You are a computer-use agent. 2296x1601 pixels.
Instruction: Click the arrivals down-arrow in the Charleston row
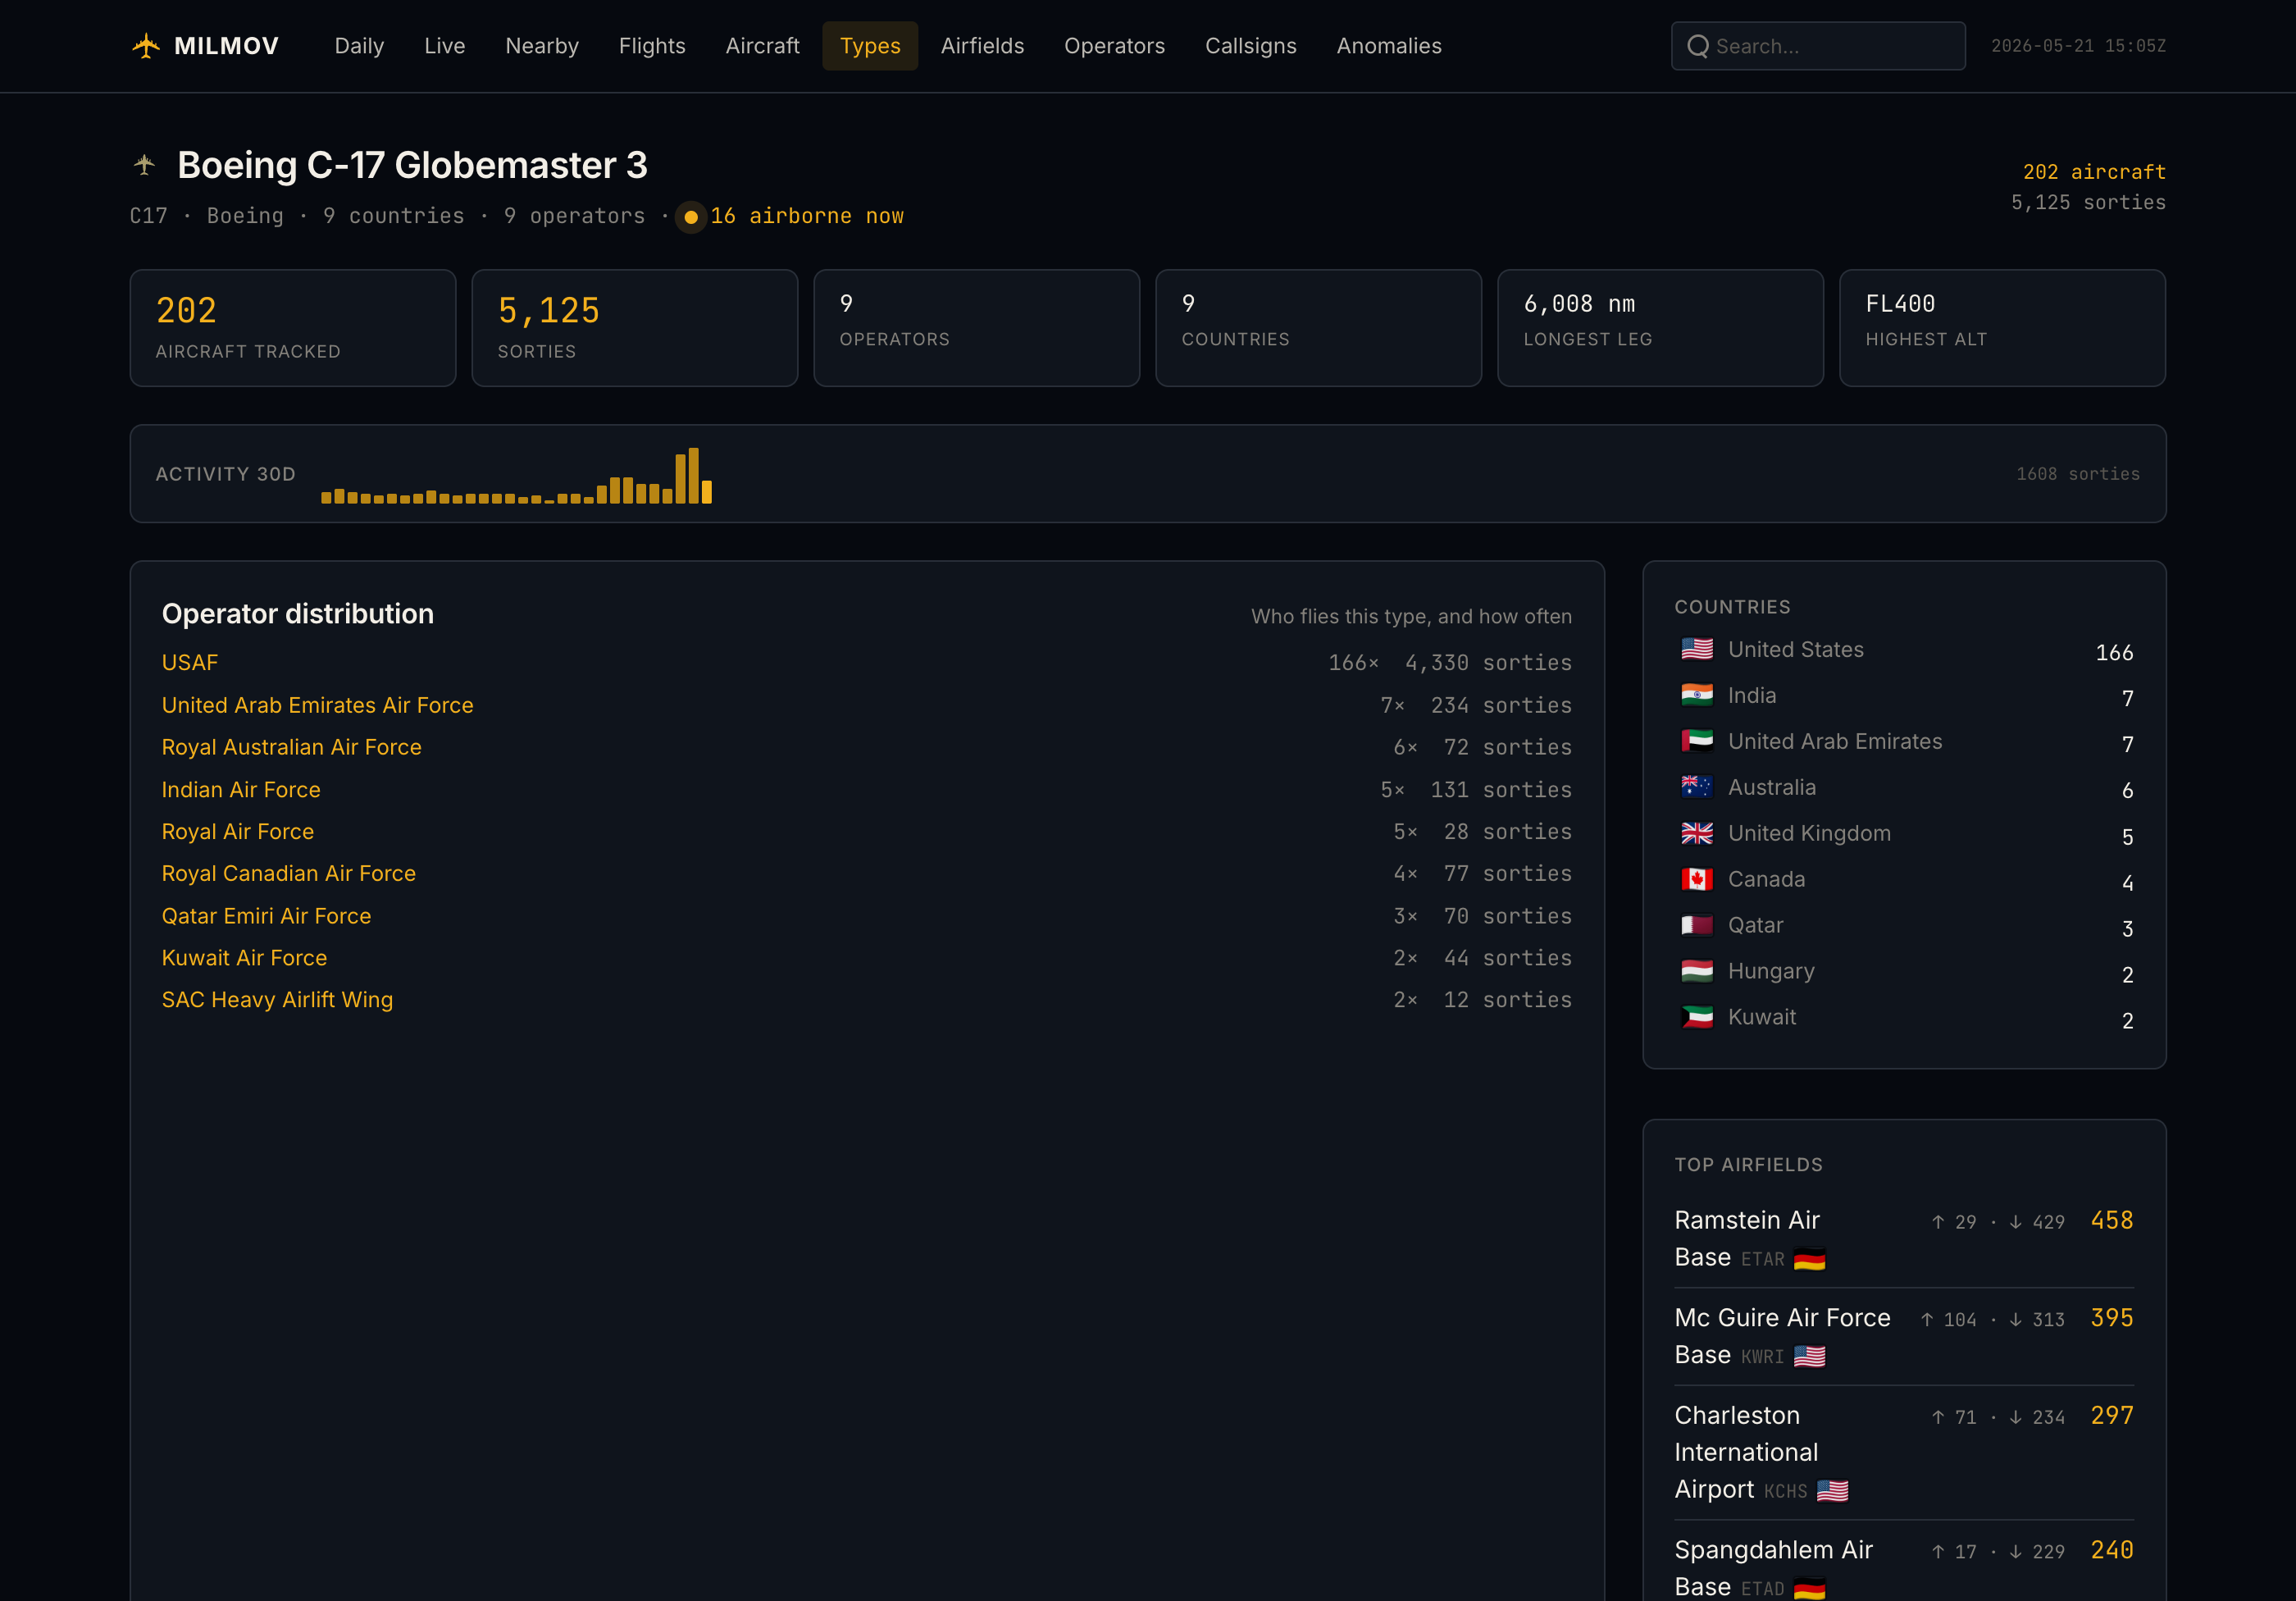tap(2015, 1417)
